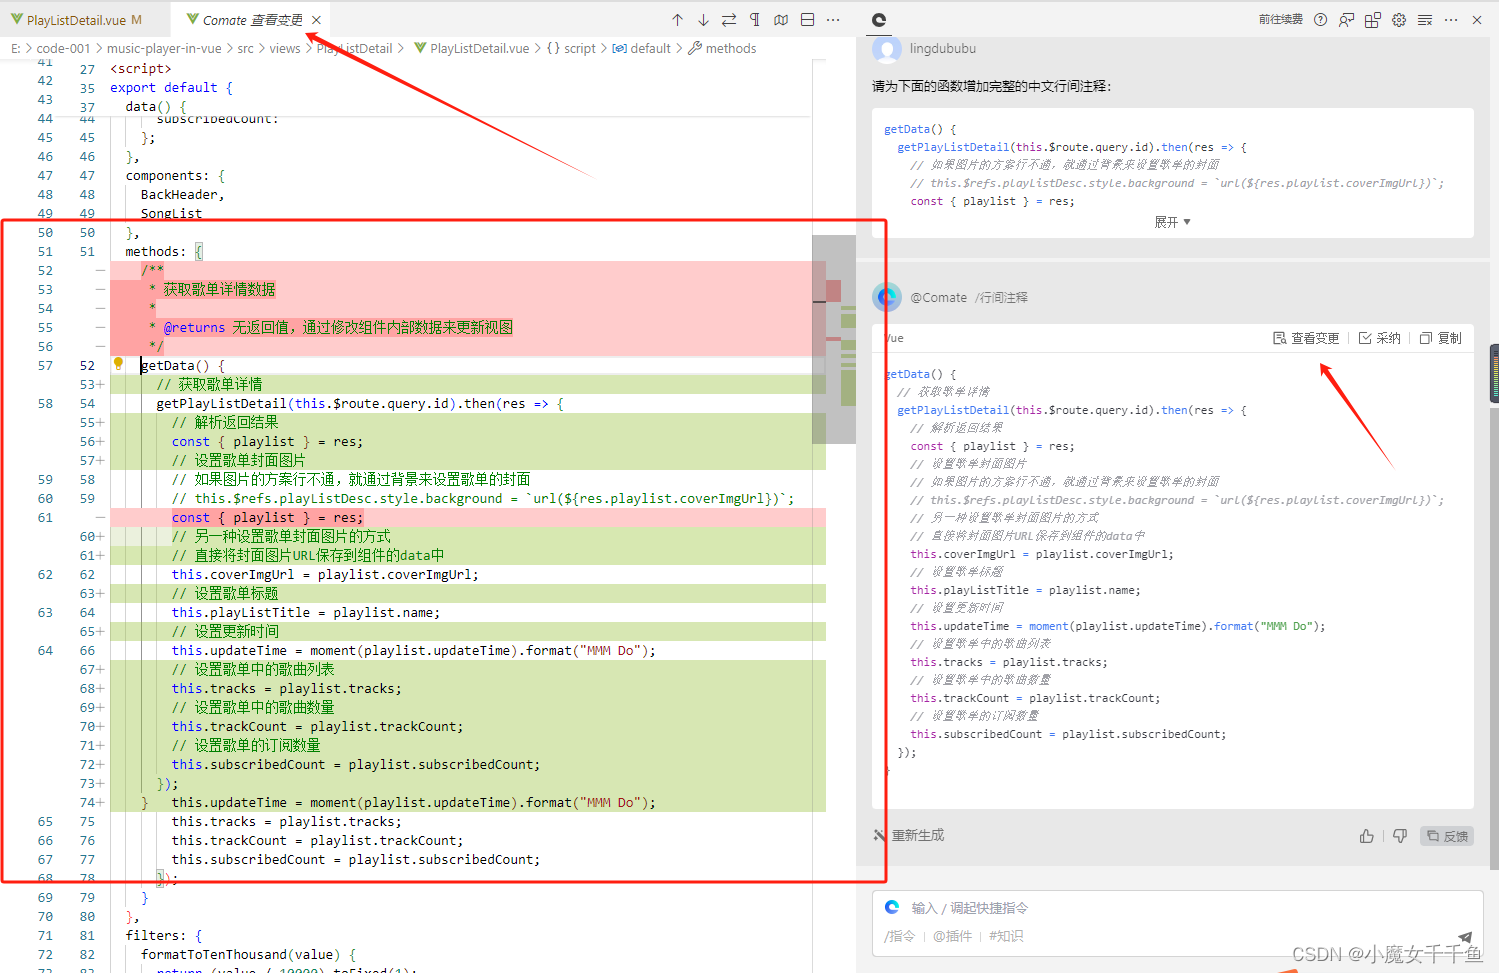Go to next change arrow
This screenshot has width=1499, height=973.
[x=703, y=20]
